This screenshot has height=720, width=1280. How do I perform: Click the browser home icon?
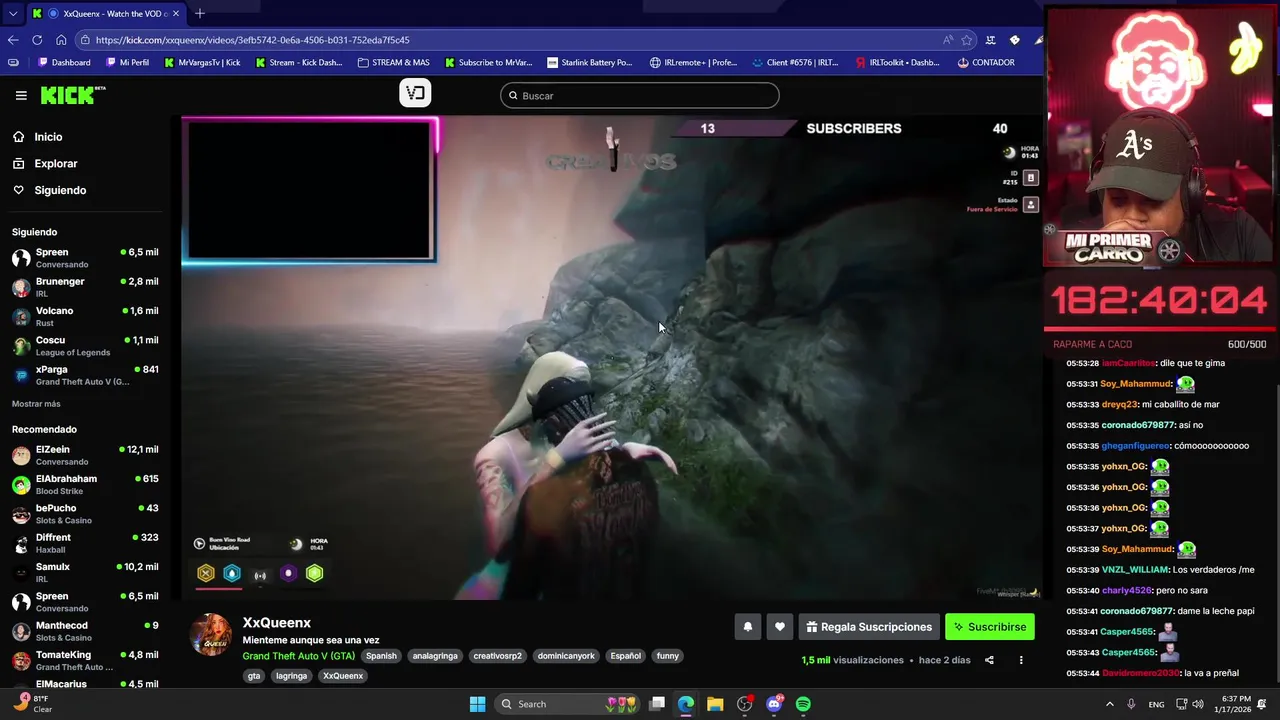click(61, 40)
